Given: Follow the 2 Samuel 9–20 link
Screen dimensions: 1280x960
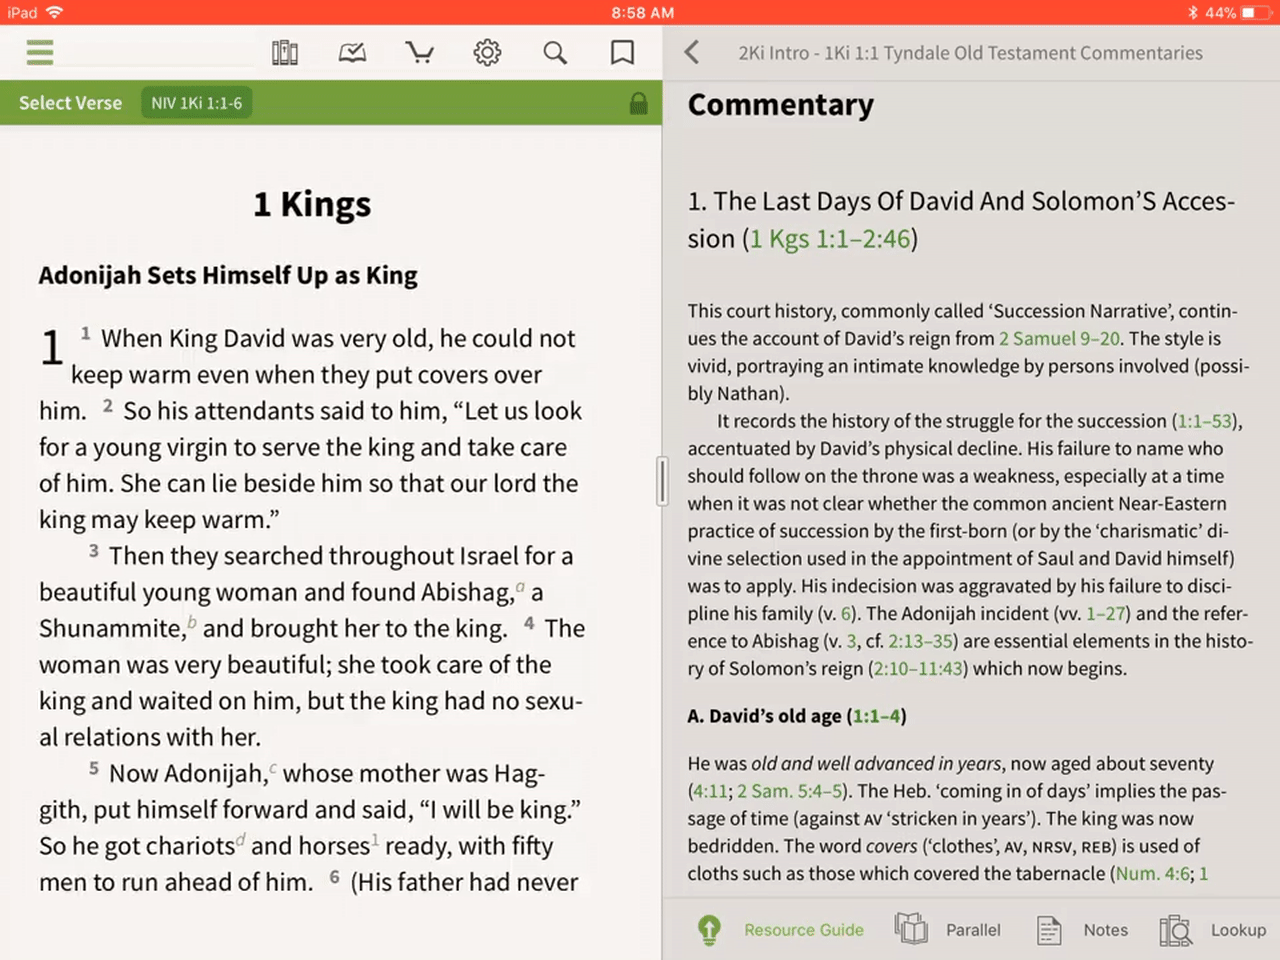Looking at the screenshot, I should pos(1059,339).
